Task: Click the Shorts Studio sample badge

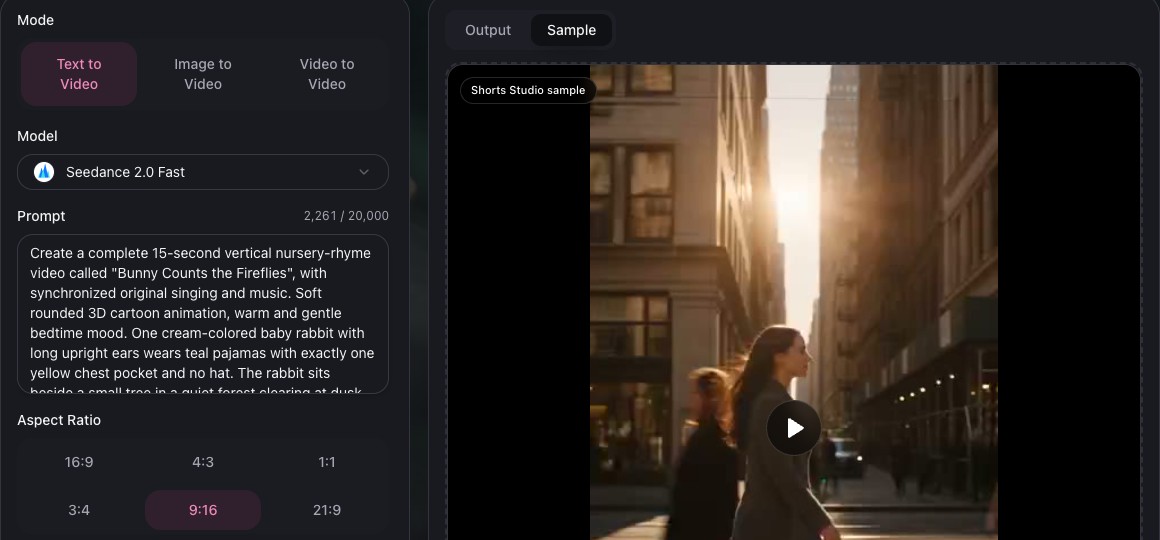Action: [528, 90]
